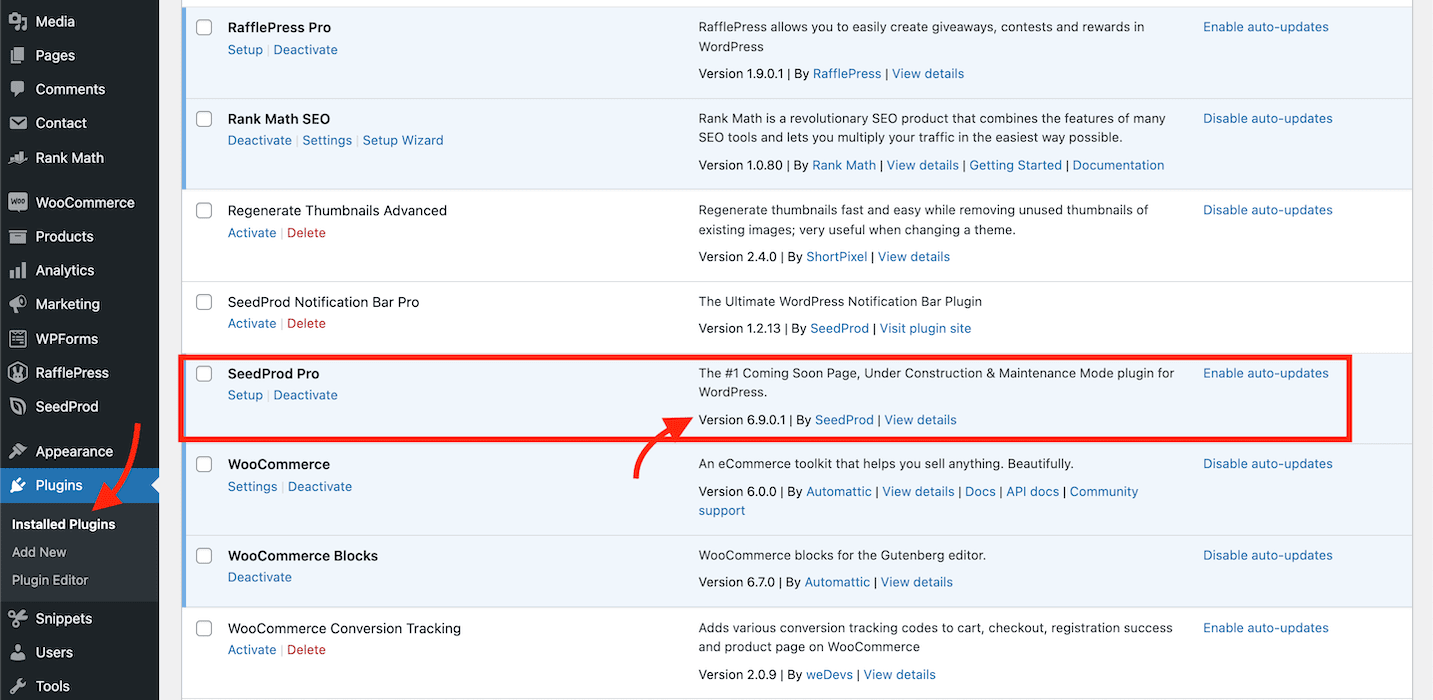1433x700 pixels.
Task: Open WooCommerce Community support link
Action: (x=919, y=501)
